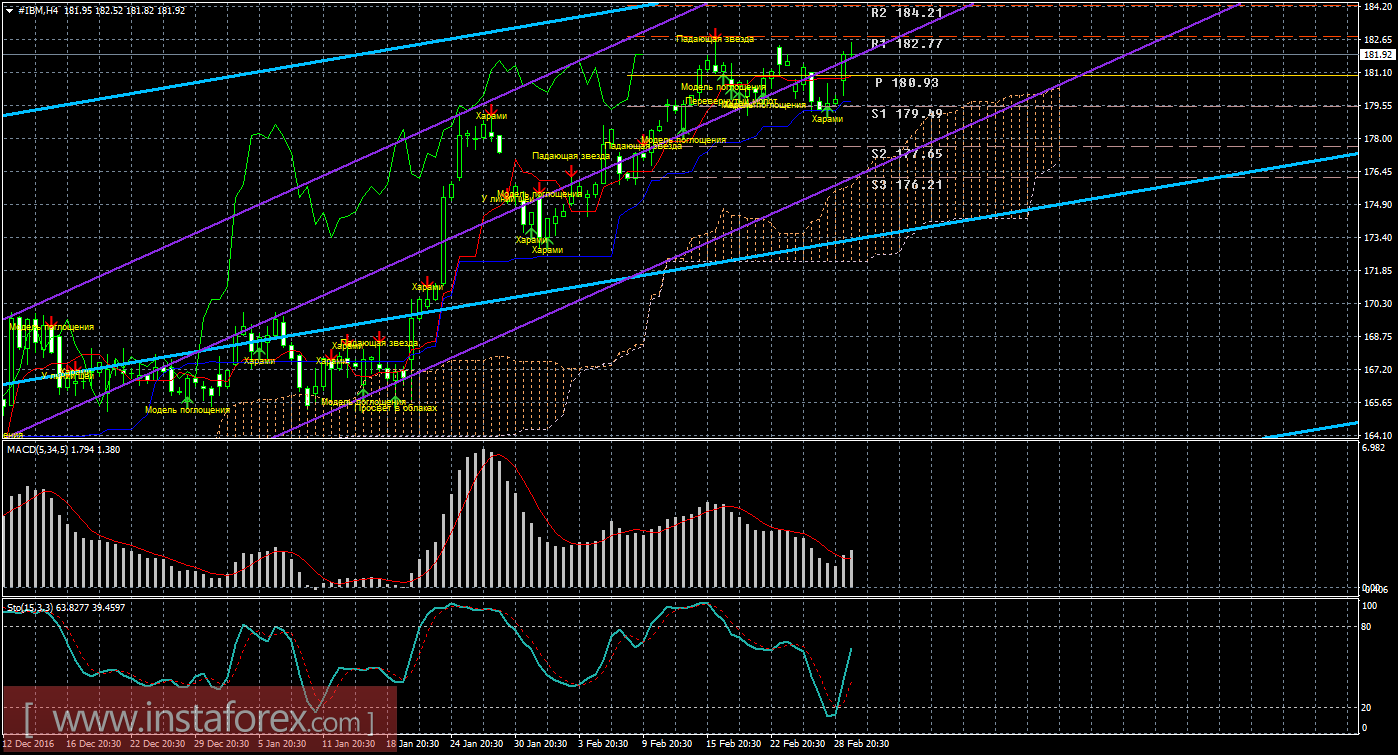Click the 100 level on Stochastic scale
Screen dimensions: 1398x755
pos(1371,606)
